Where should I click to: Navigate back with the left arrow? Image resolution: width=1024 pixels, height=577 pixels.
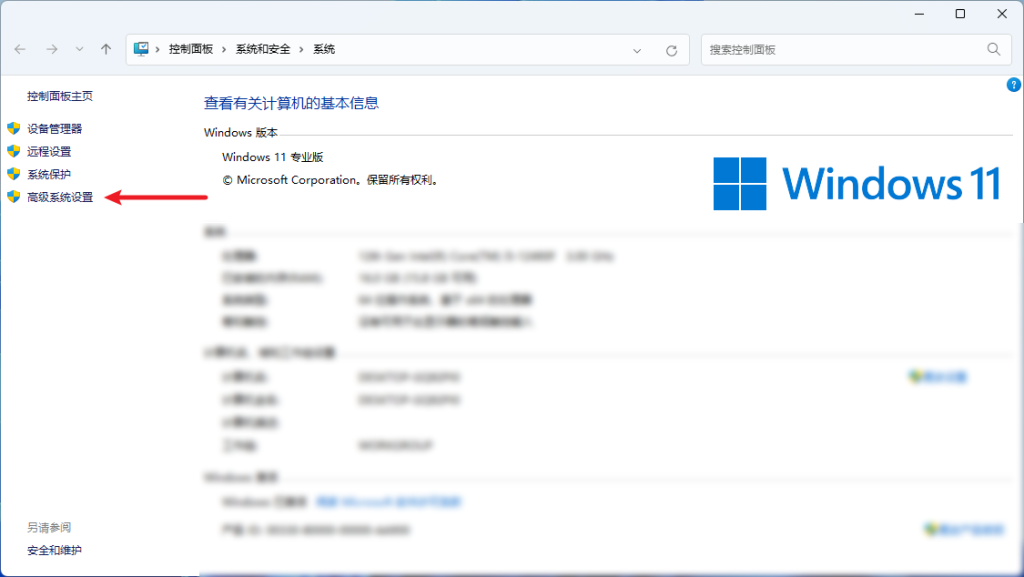tap(21, 48)
